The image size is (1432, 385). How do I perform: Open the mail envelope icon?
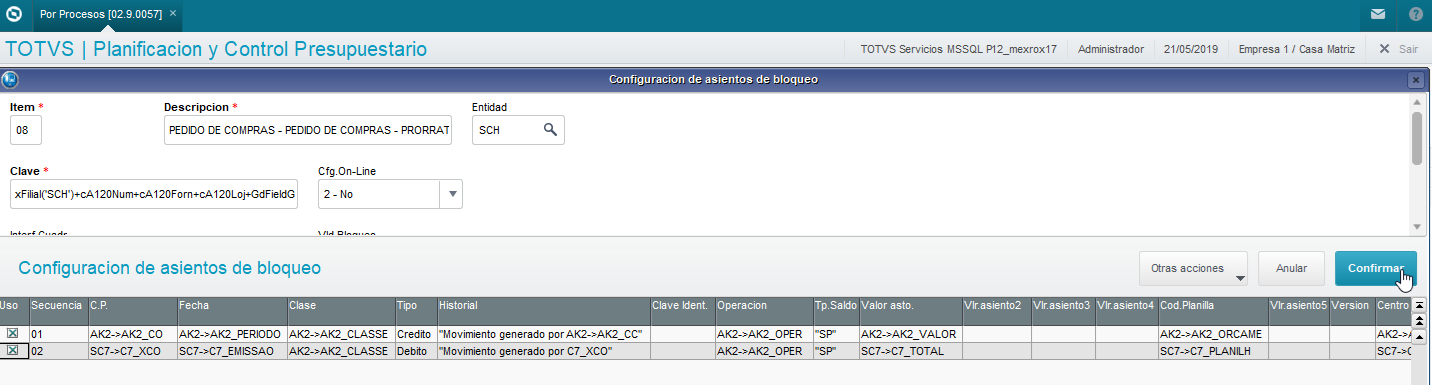tap(1378, 15)
